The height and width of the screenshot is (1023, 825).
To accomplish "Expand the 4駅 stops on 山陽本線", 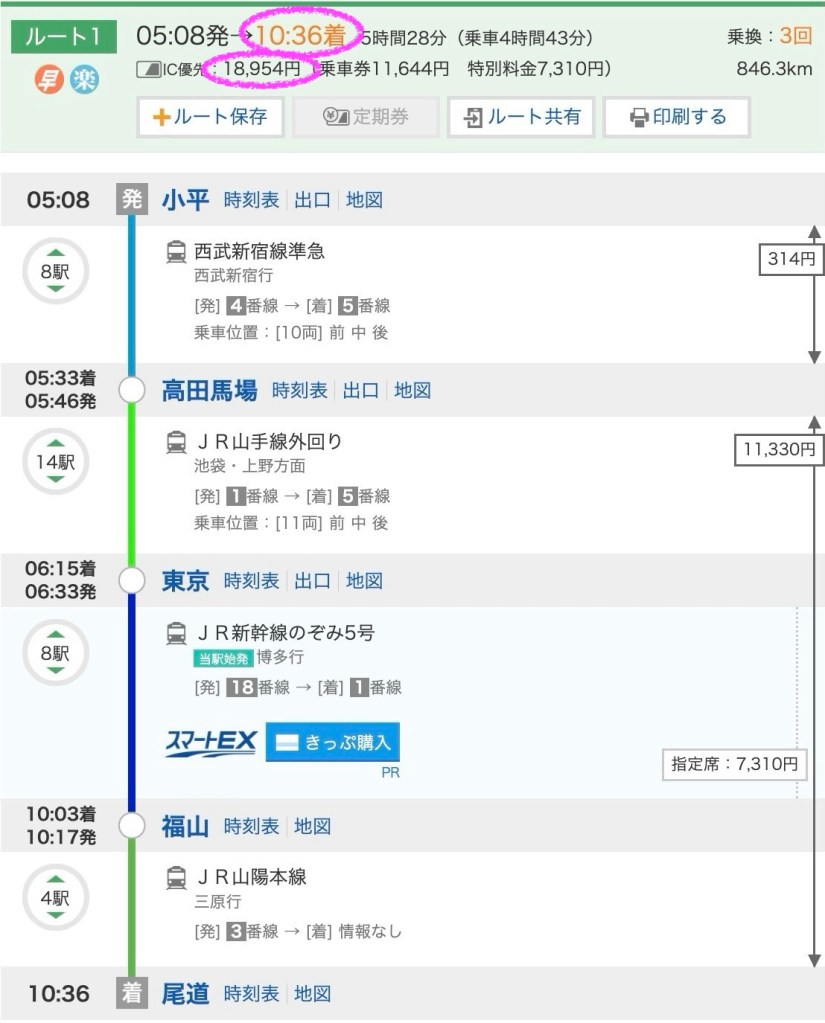I will click(56, 897).
